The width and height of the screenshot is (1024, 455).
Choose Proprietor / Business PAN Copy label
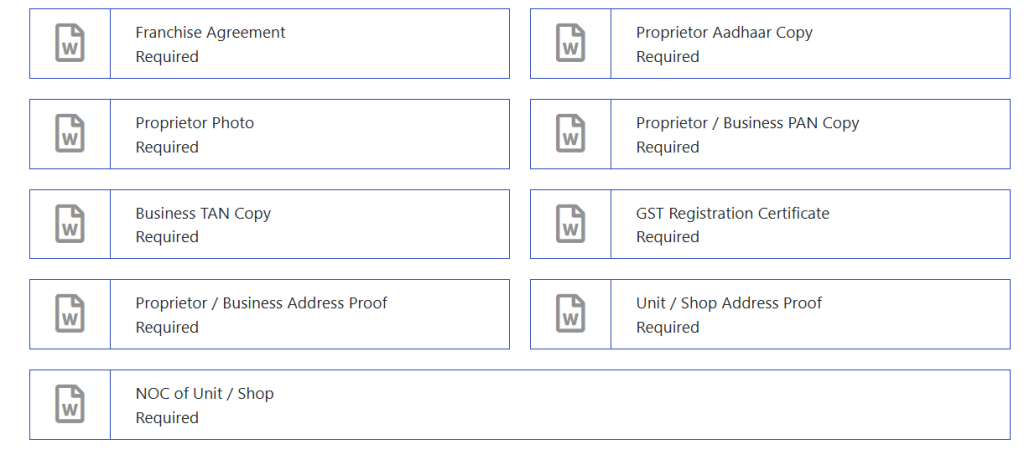pos(747,123)
